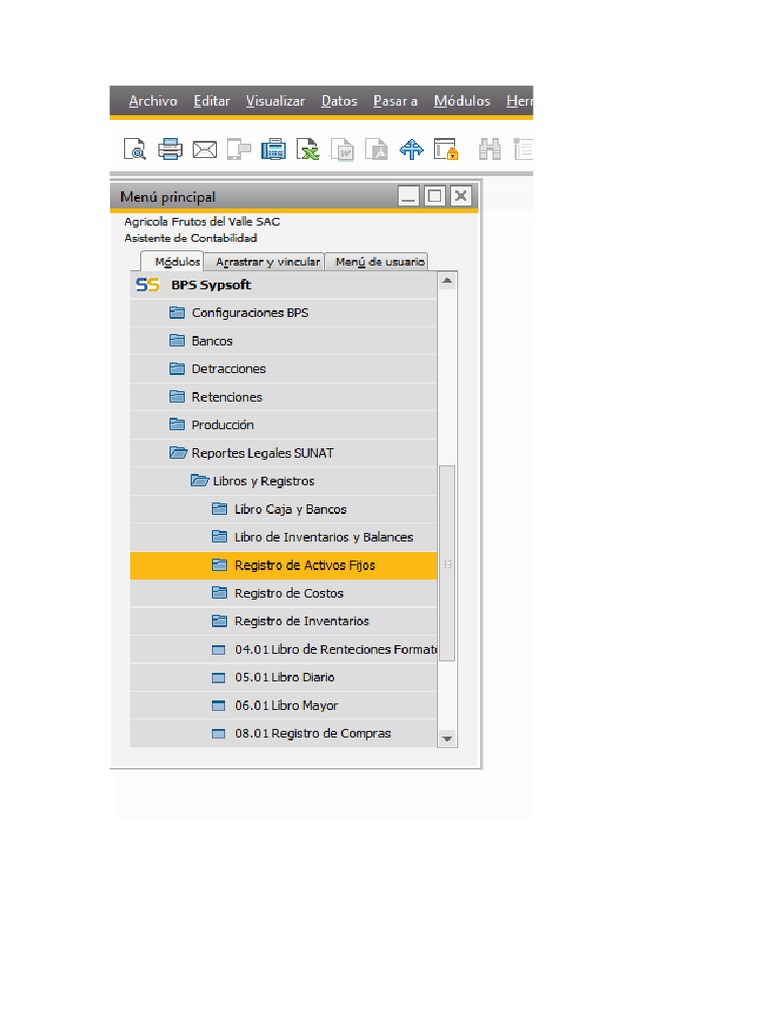The image size is (768, 1024).
Task: Click the Send SMS phone icon
Action: click(x=239, y=150)
